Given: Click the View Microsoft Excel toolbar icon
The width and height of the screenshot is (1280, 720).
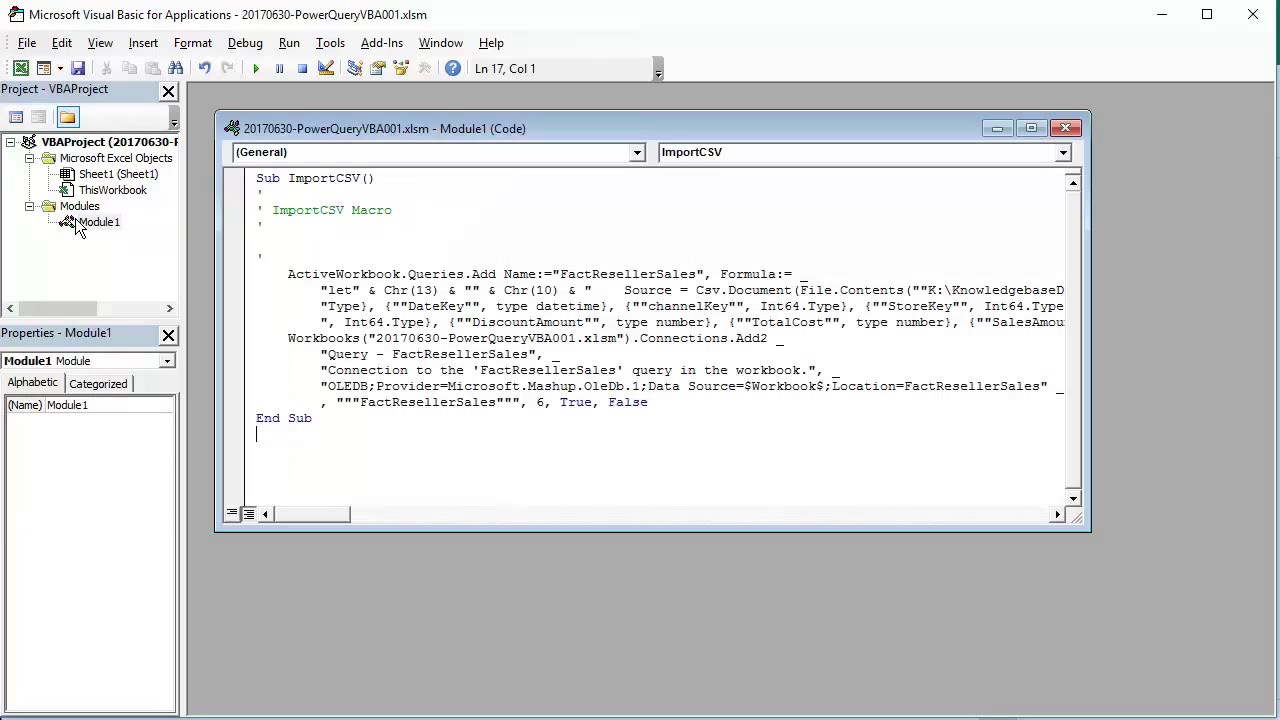Looking at the screenshot, I should (20, 68).
